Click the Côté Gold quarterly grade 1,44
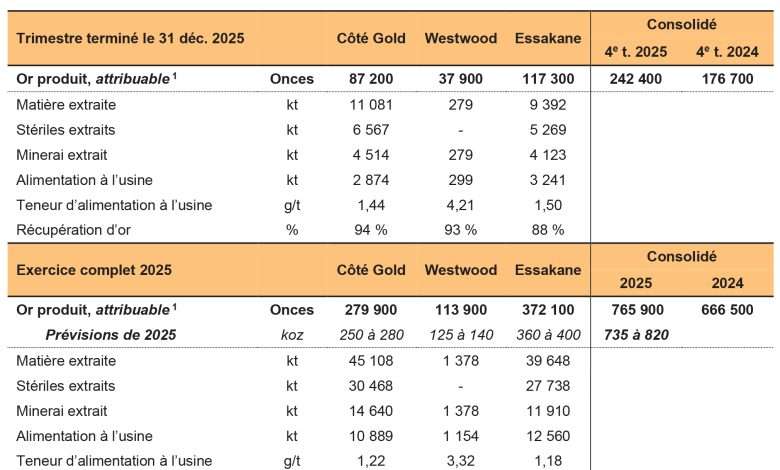Viewport: 780px width, 470px height. [369, 205]
